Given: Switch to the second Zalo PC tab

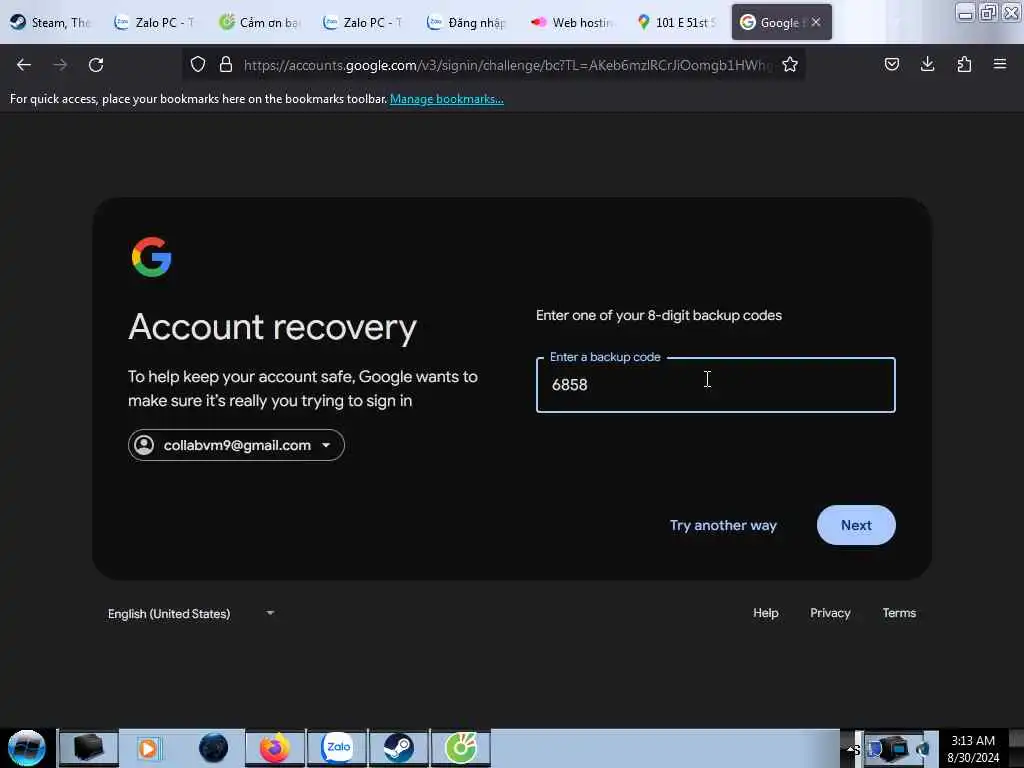Looking at the screenshot, I should (x=362, y=22).
